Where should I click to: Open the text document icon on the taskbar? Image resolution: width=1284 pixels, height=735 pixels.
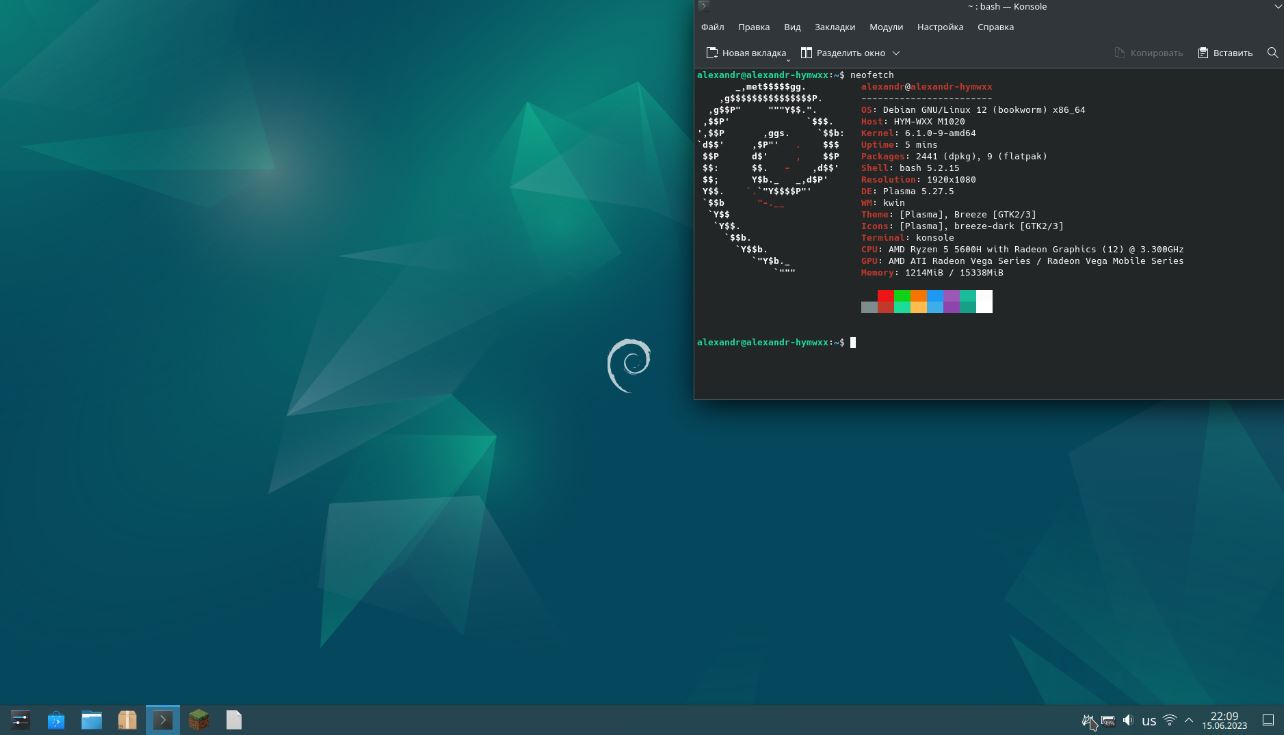pos(233,719)
